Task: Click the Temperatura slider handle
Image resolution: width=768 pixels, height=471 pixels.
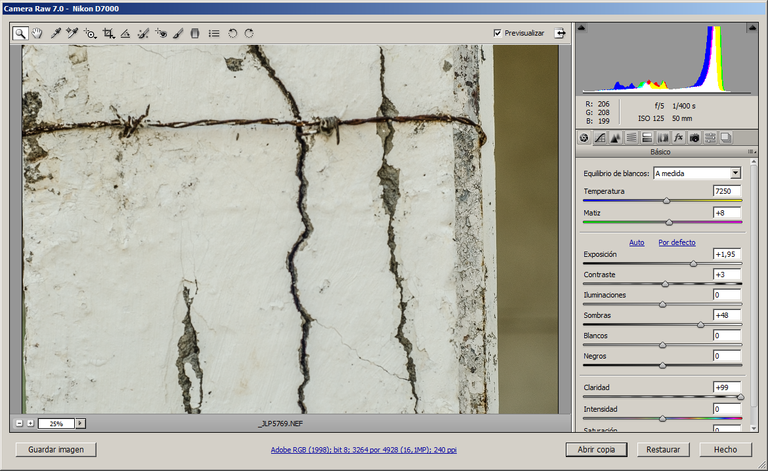Action: click(667, 201)
